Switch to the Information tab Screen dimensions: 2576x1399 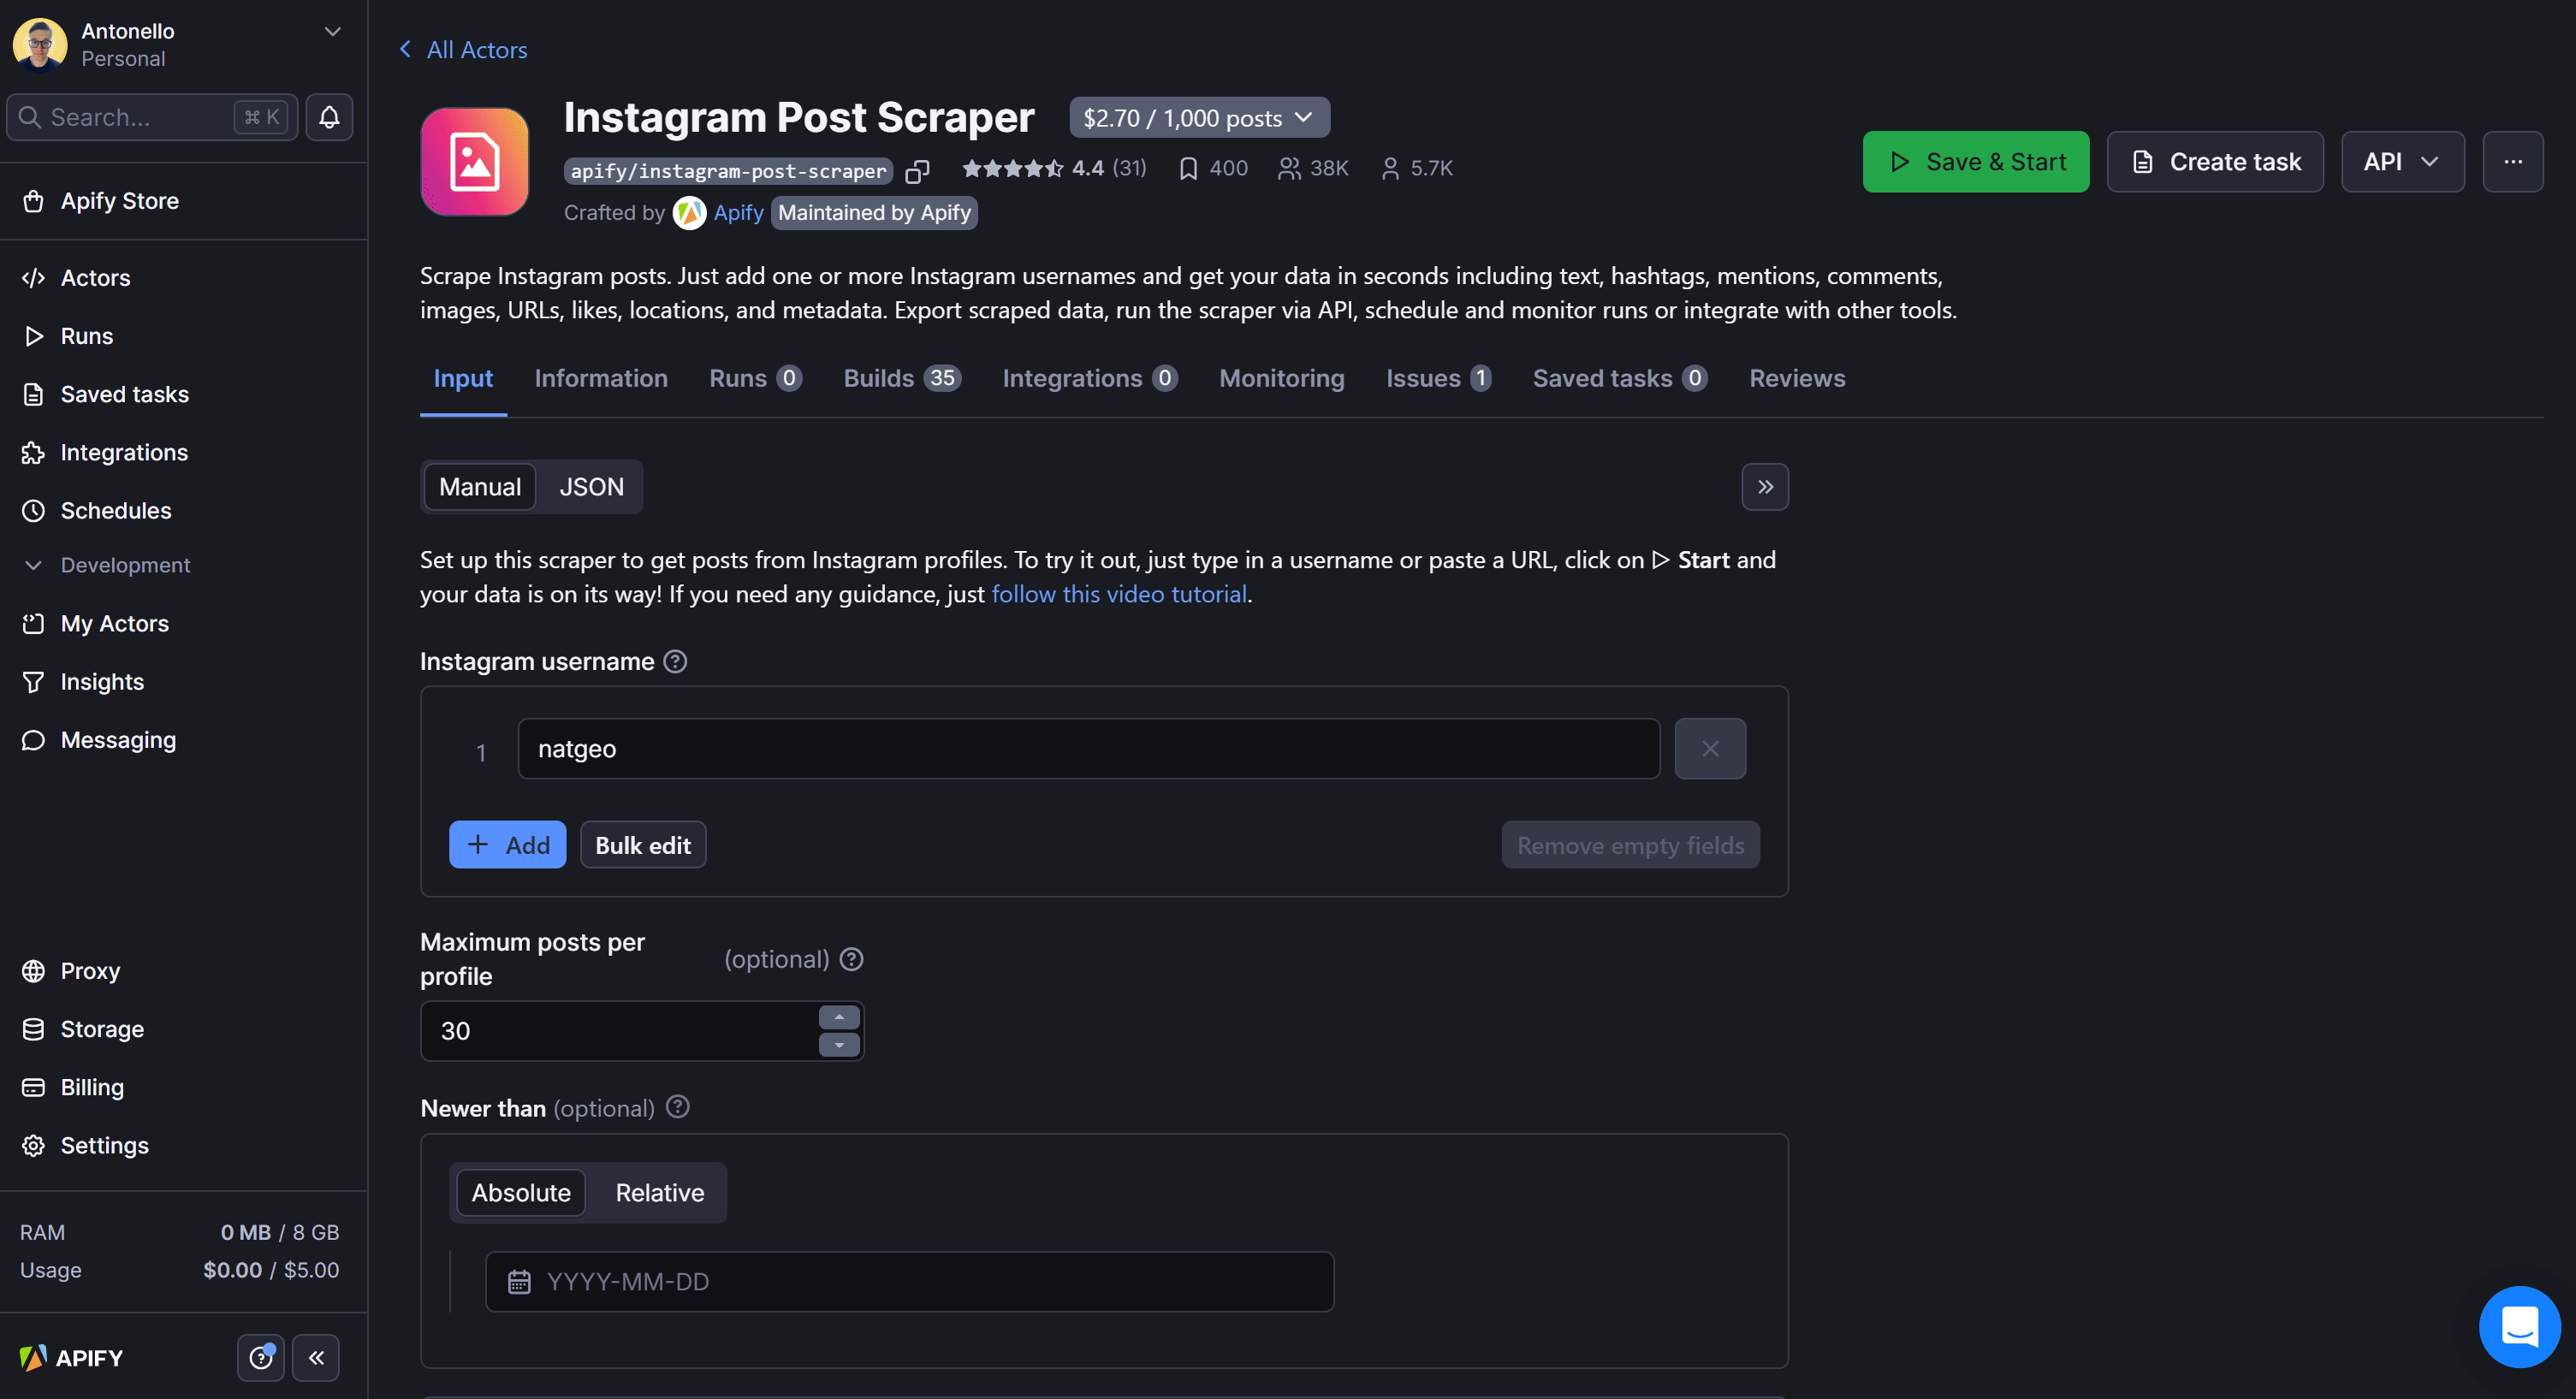point(601,378)
